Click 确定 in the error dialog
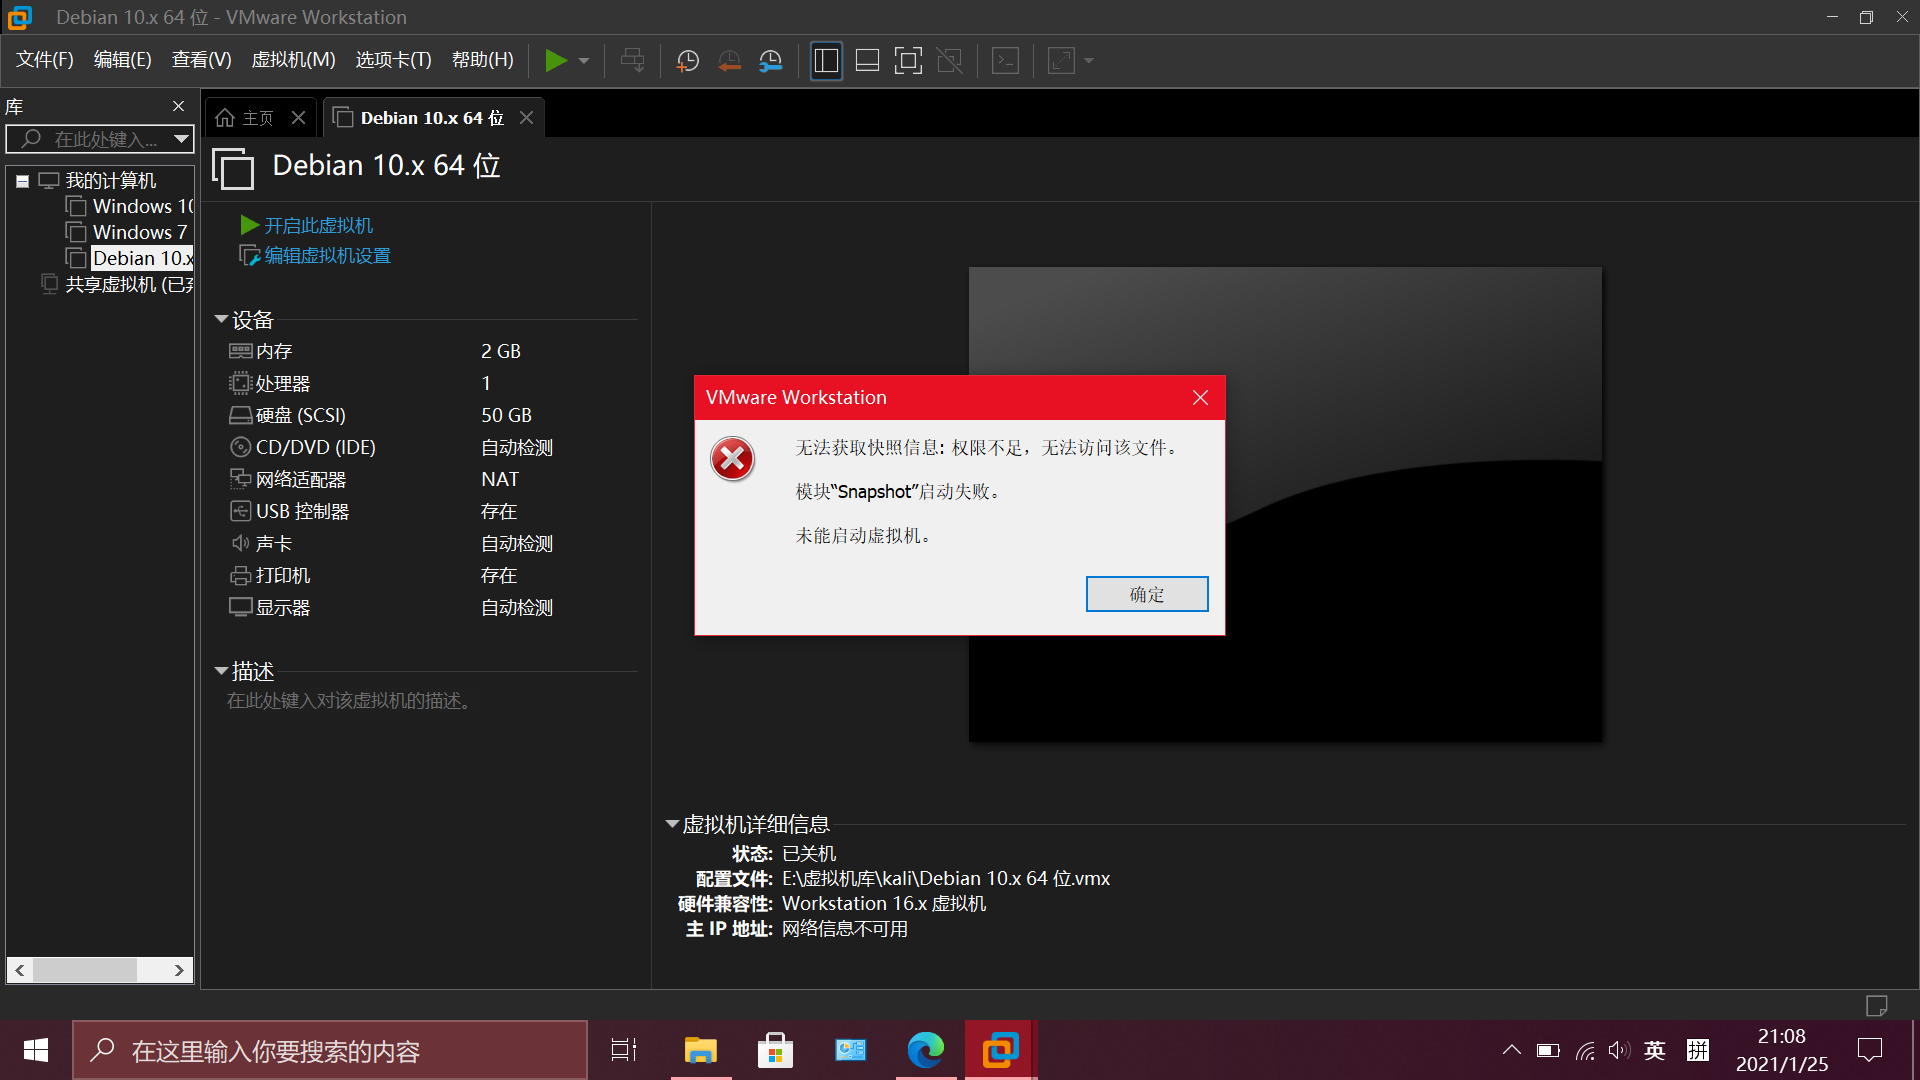This screenshot has width=1920, height=1080. click(1147, 594)
